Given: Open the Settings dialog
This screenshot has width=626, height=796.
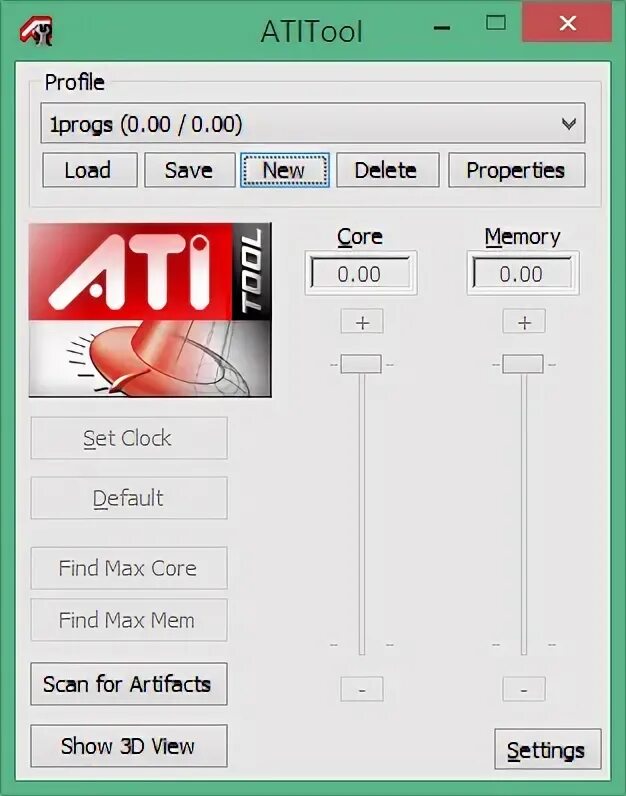Looking at the screenshot, I should coord(548,749).
